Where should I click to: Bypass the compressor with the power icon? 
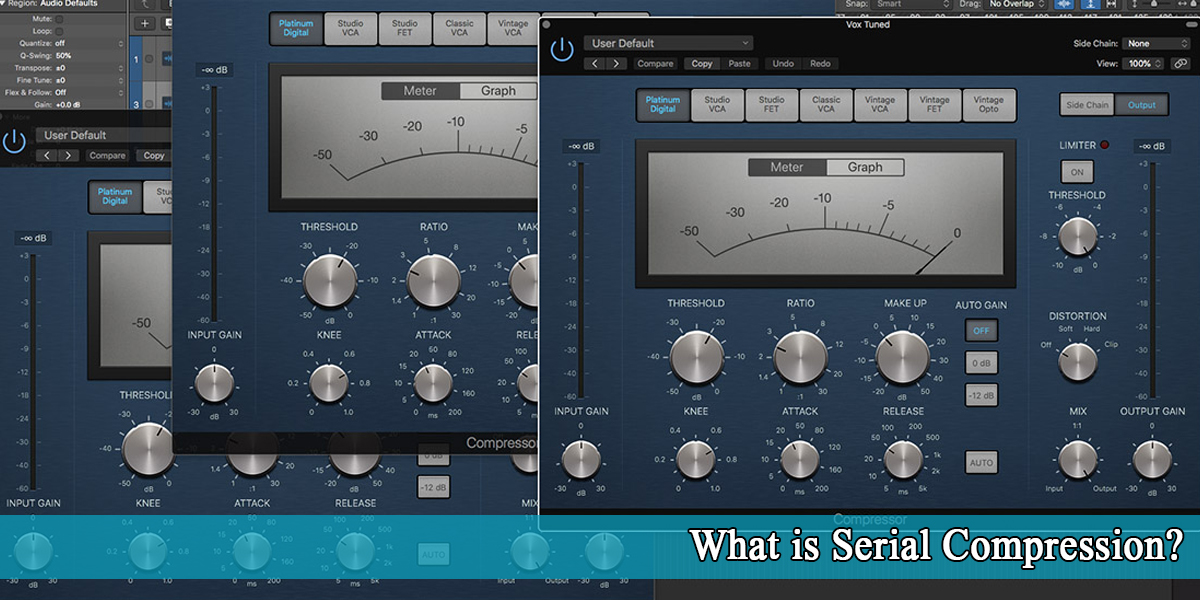(560, 44)
